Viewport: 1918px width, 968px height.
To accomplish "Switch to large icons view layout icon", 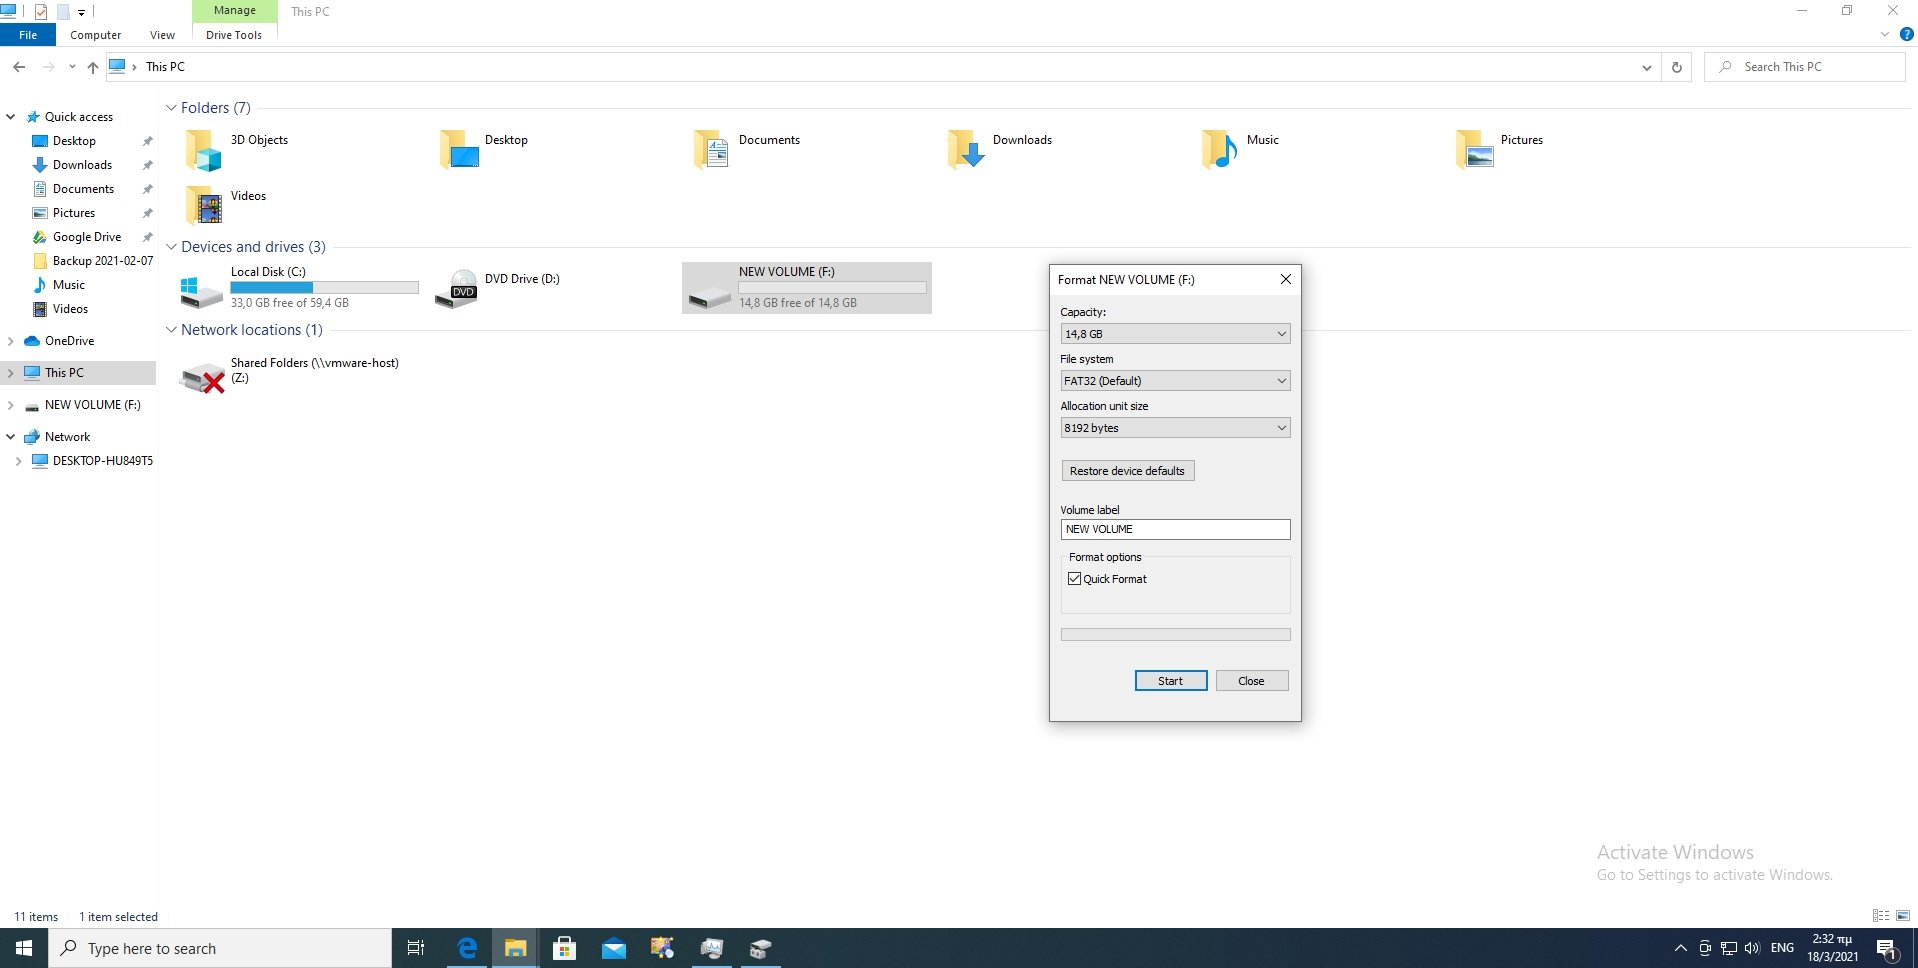I will [x=1902, y=916].
